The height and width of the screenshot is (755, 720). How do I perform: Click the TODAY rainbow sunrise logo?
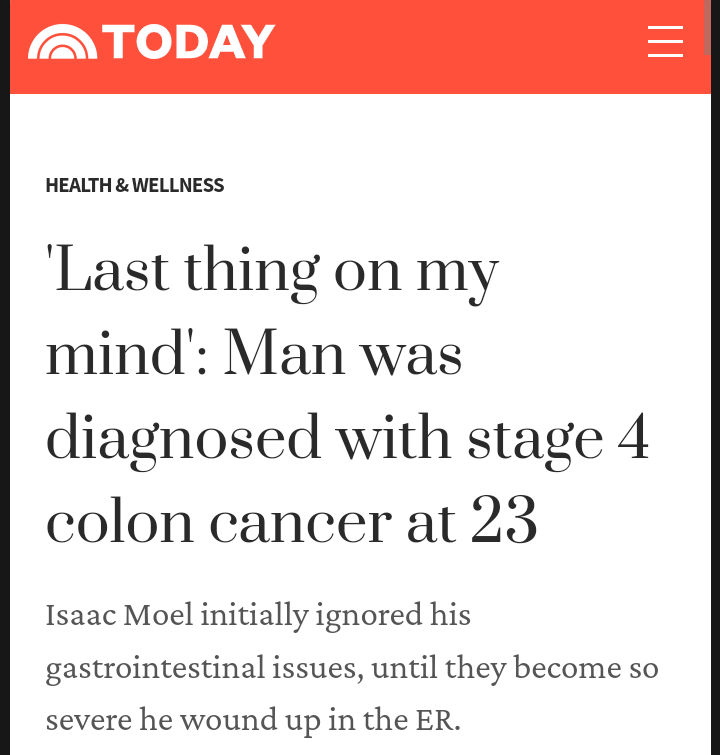pos(62,43)
